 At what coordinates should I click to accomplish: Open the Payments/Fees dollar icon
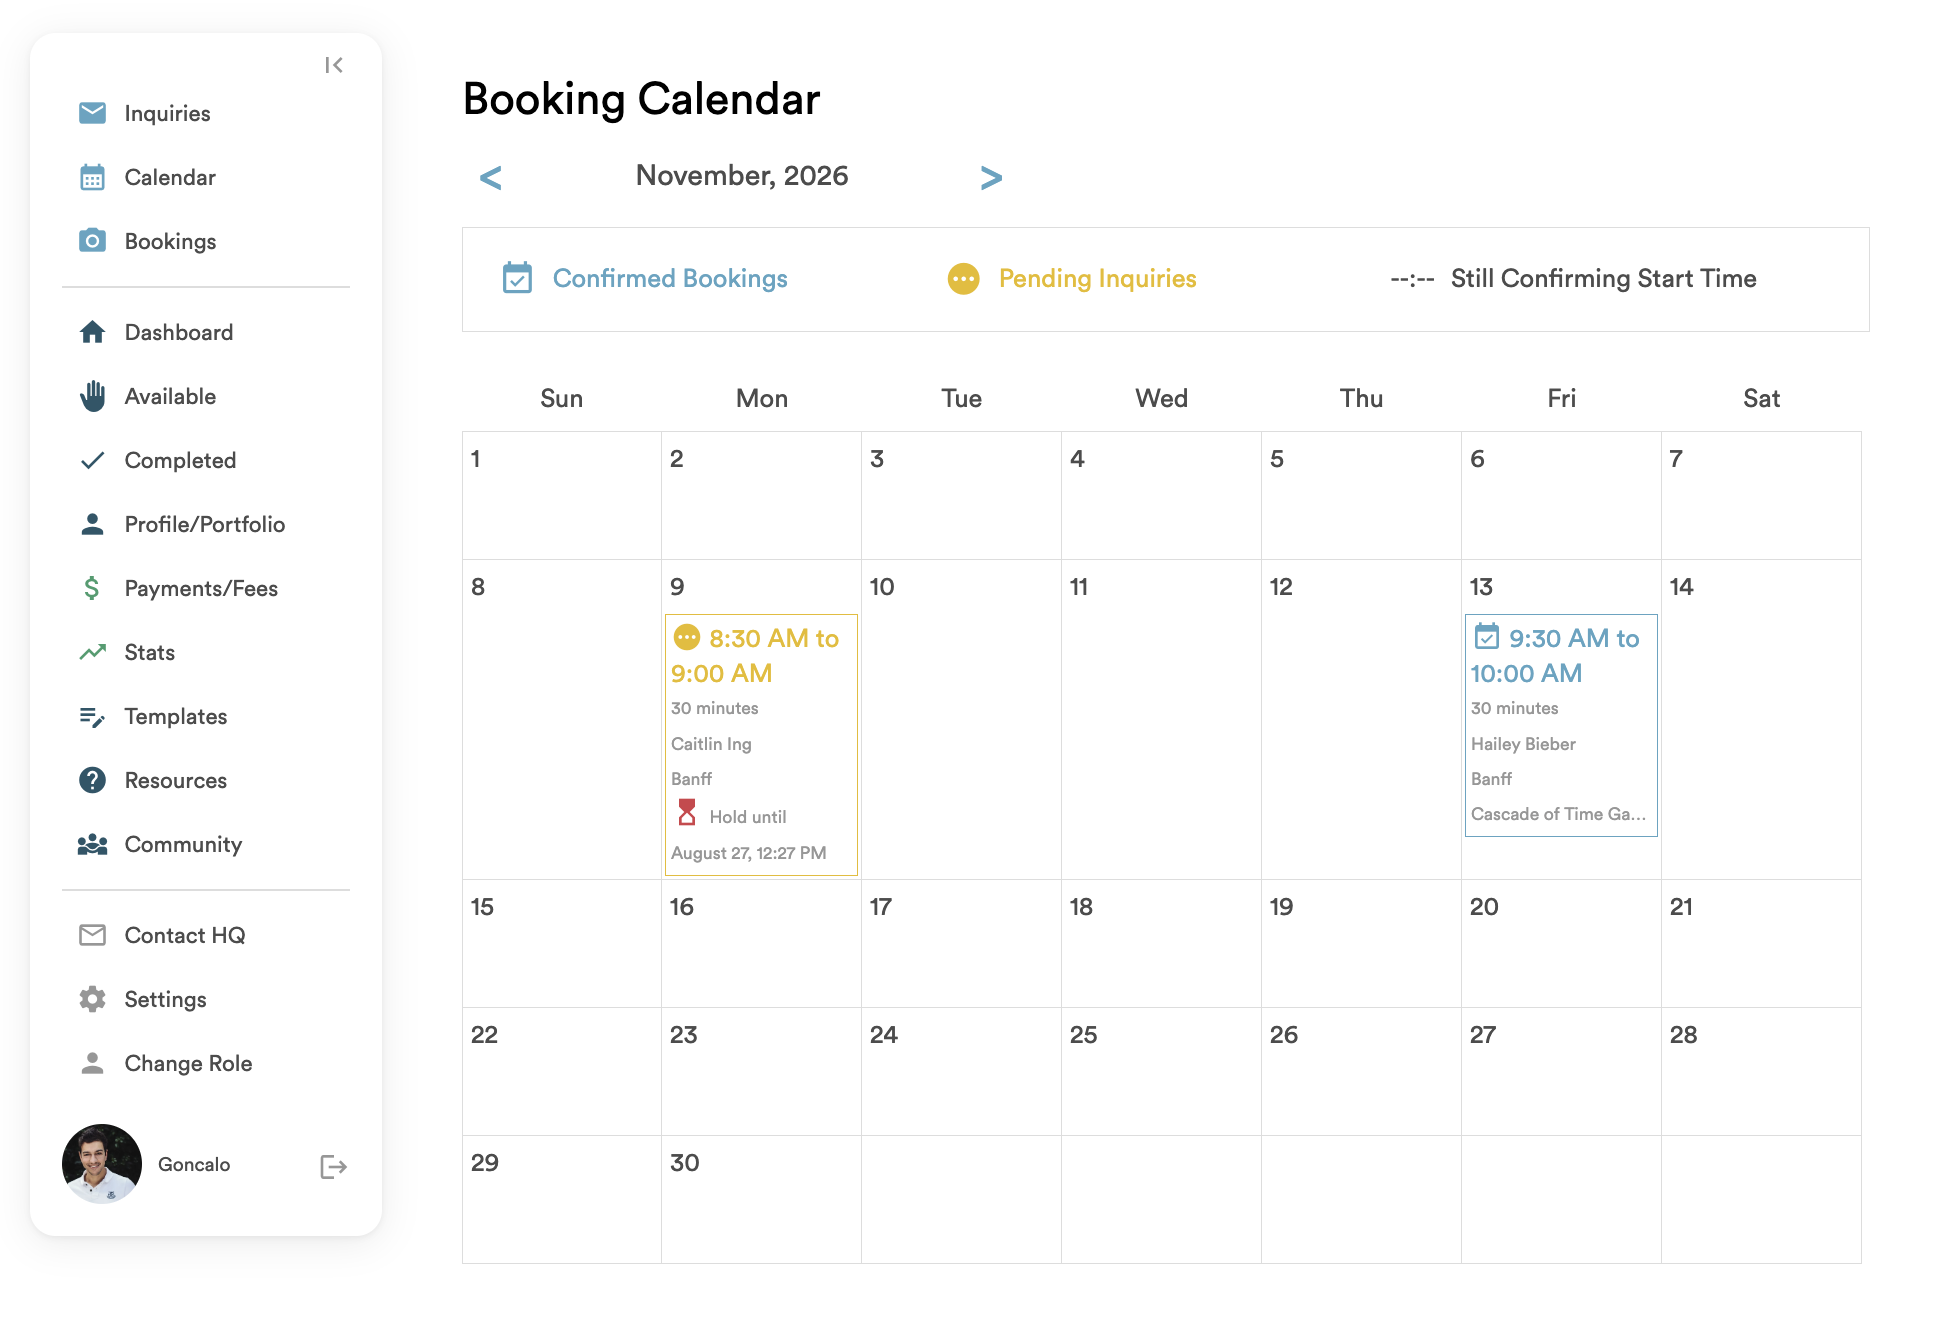[x=92, y=588]
